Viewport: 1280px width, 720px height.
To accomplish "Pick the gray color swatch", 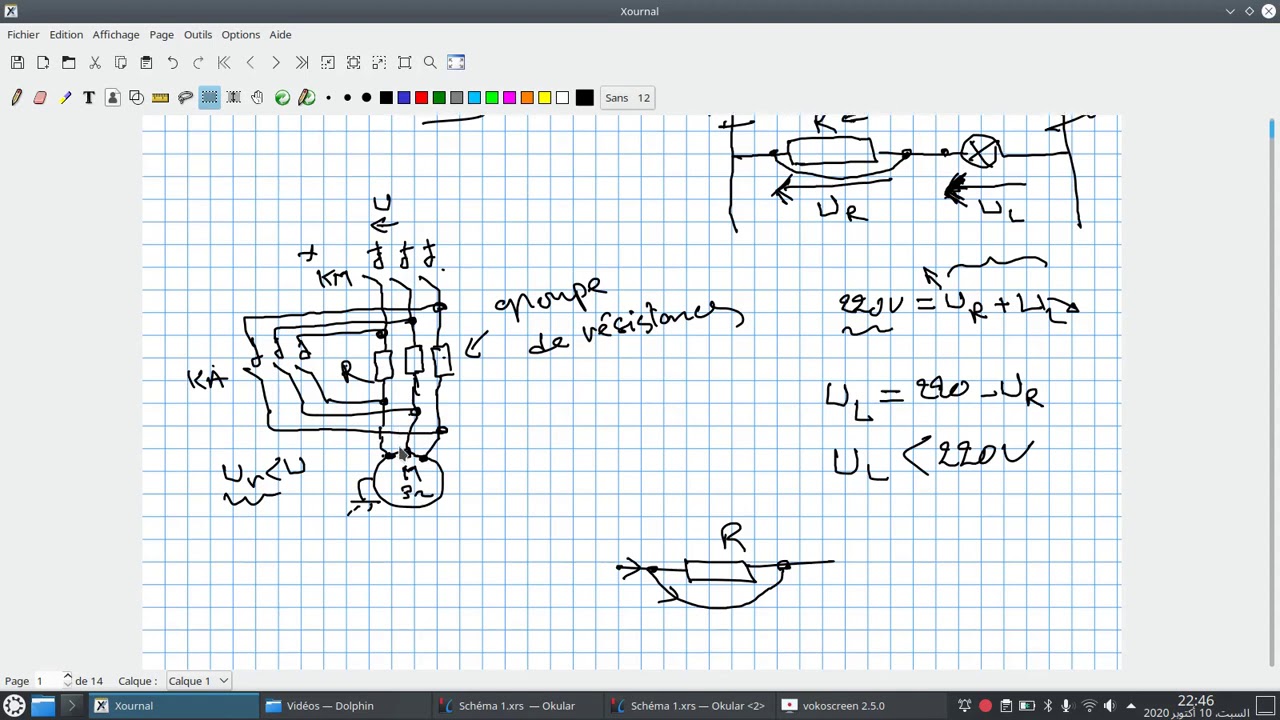I will (457, 98).
